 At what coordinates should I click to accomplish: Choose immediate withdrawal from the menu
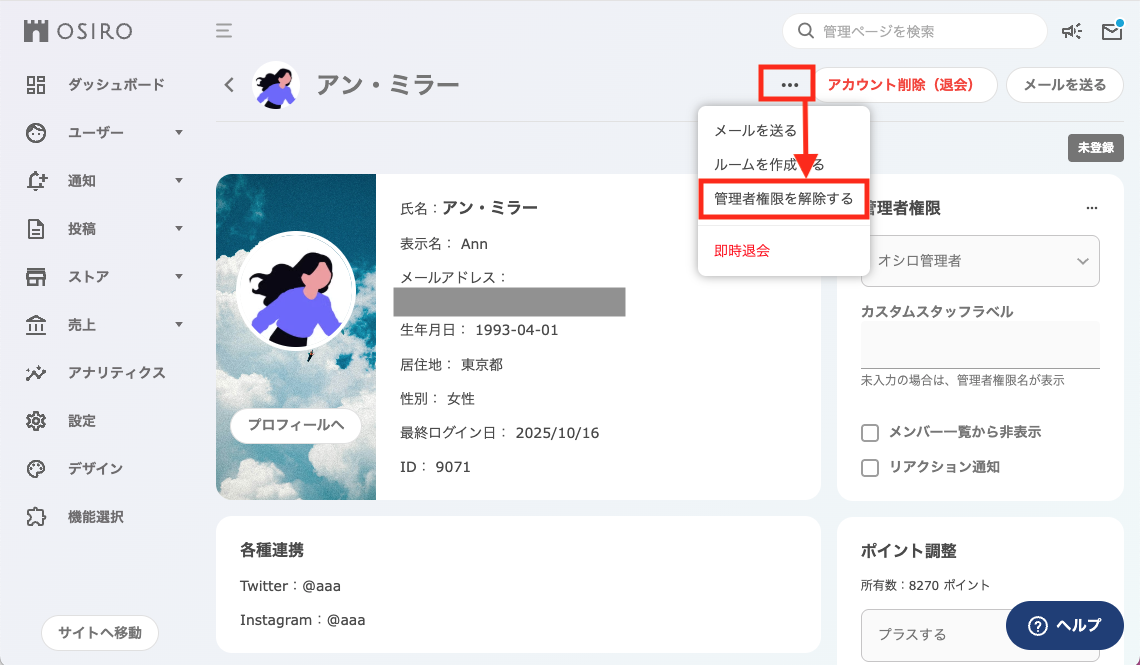742,251
